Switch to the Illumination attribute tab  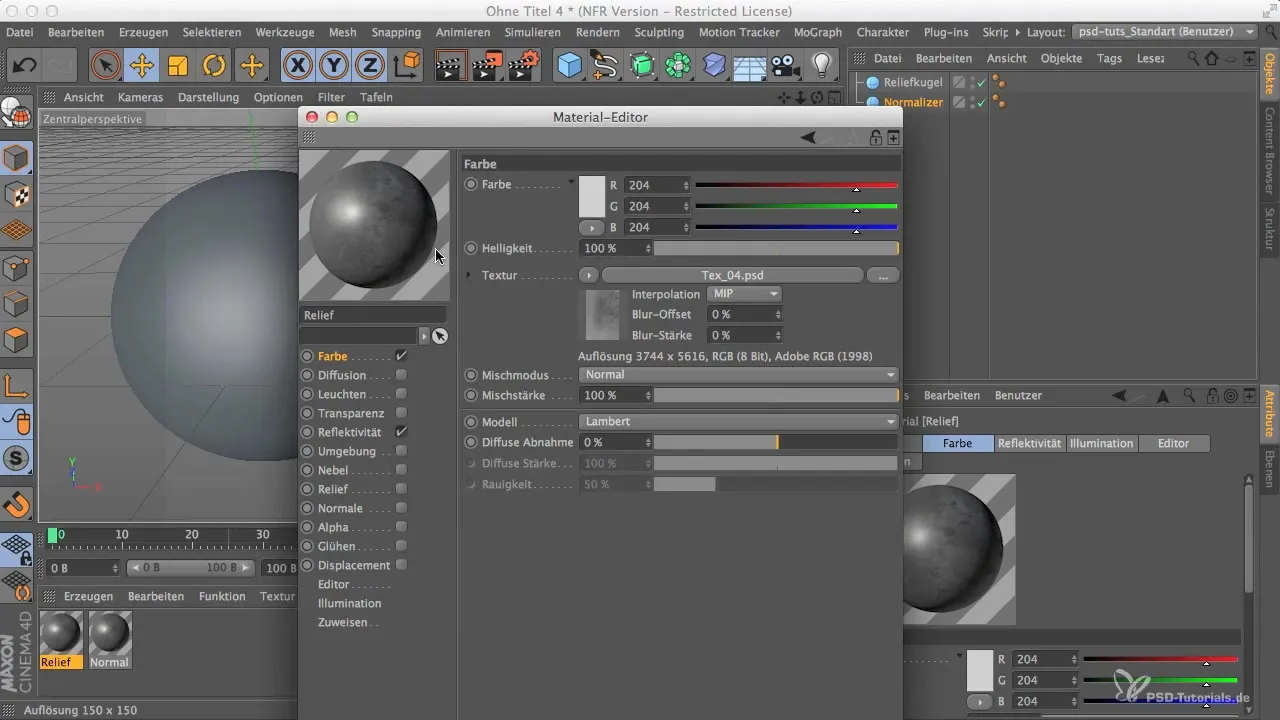(1101, 443)
